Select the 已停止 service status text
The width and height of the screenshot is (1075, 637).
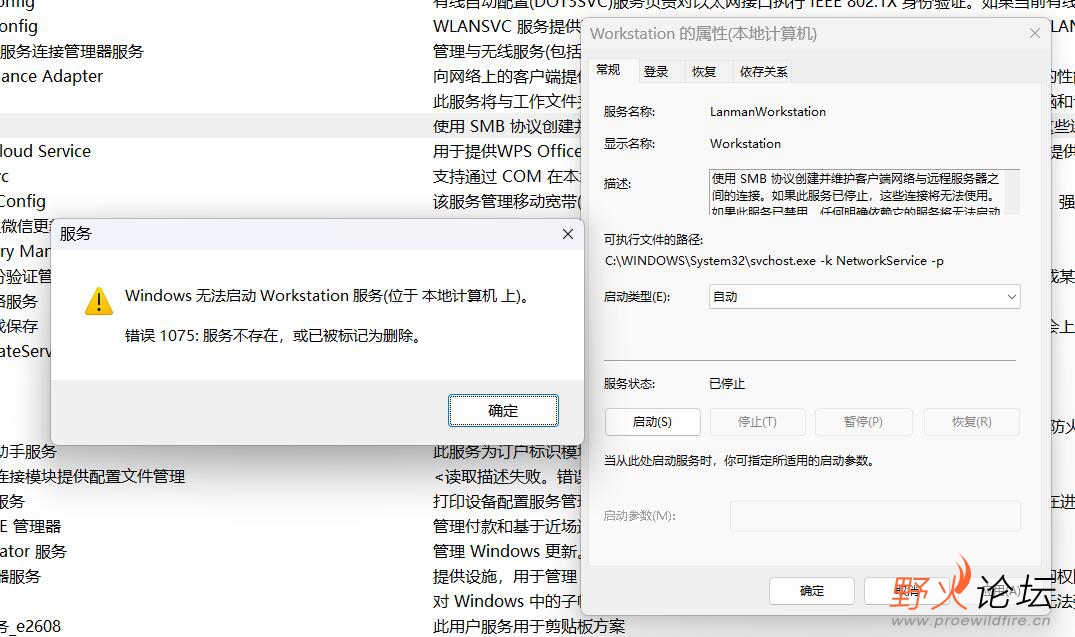727,383
